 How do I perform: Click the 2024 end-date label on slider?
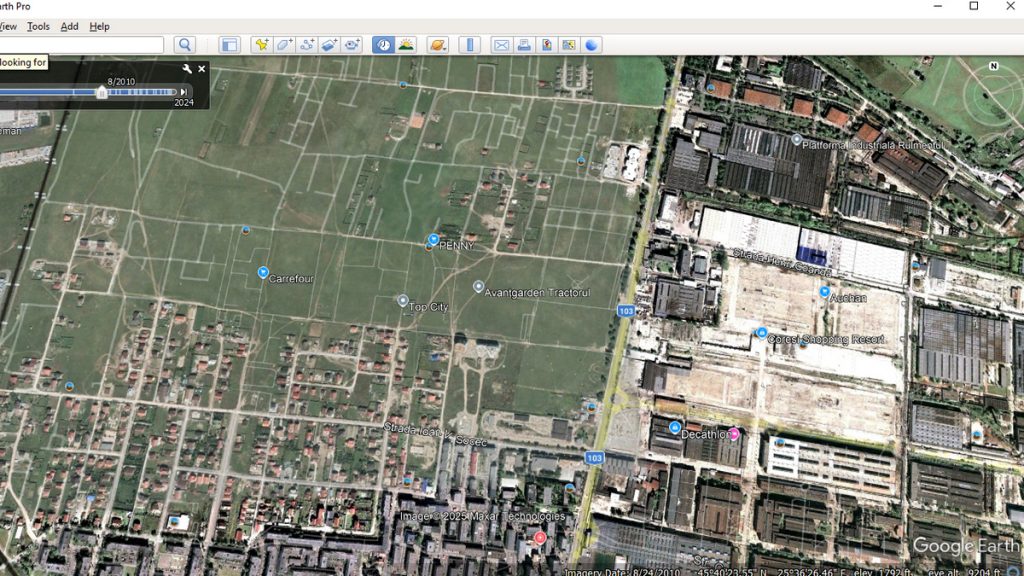click(x=184, y=103)
